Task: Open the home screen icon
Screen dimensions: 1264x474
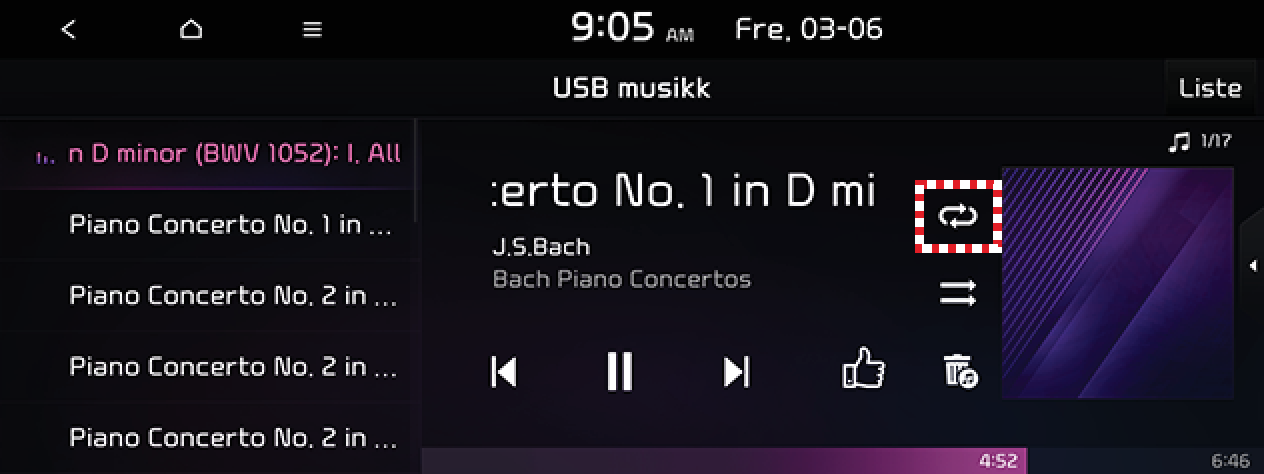Action: 191,30
